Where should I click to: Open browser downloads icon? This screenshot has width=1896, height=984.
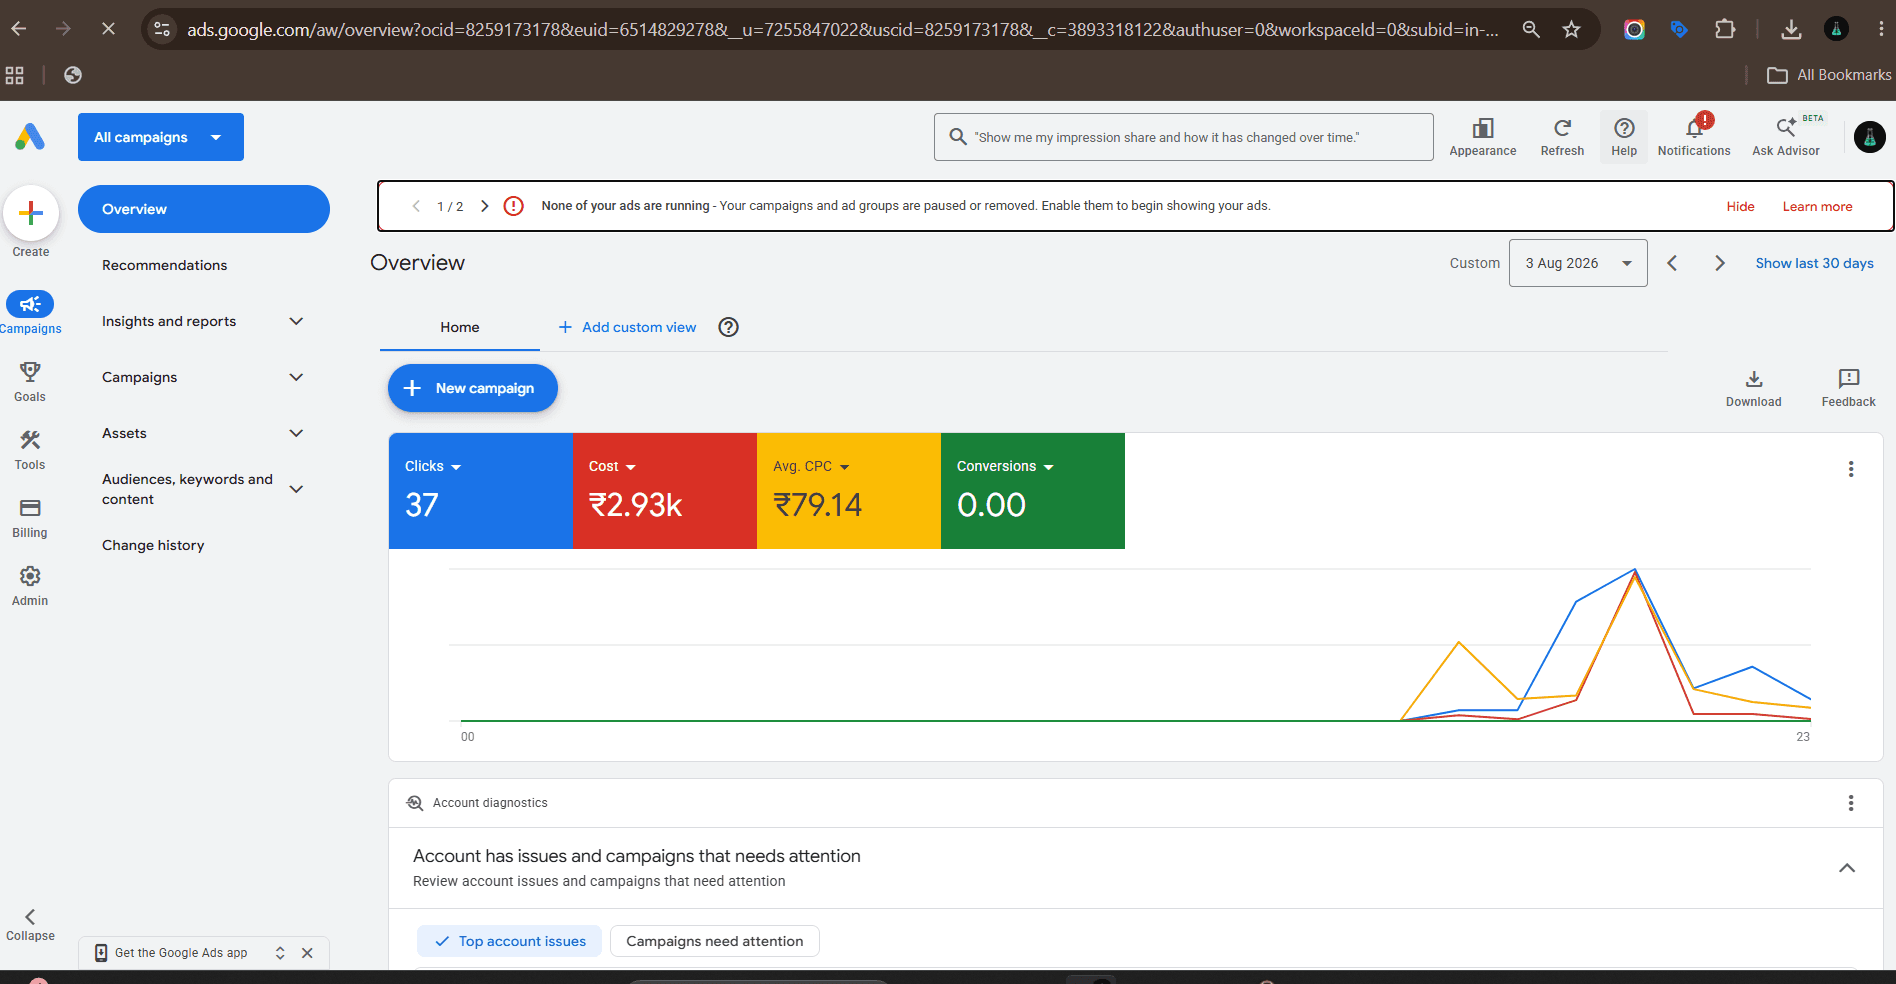coord(1791,29)
